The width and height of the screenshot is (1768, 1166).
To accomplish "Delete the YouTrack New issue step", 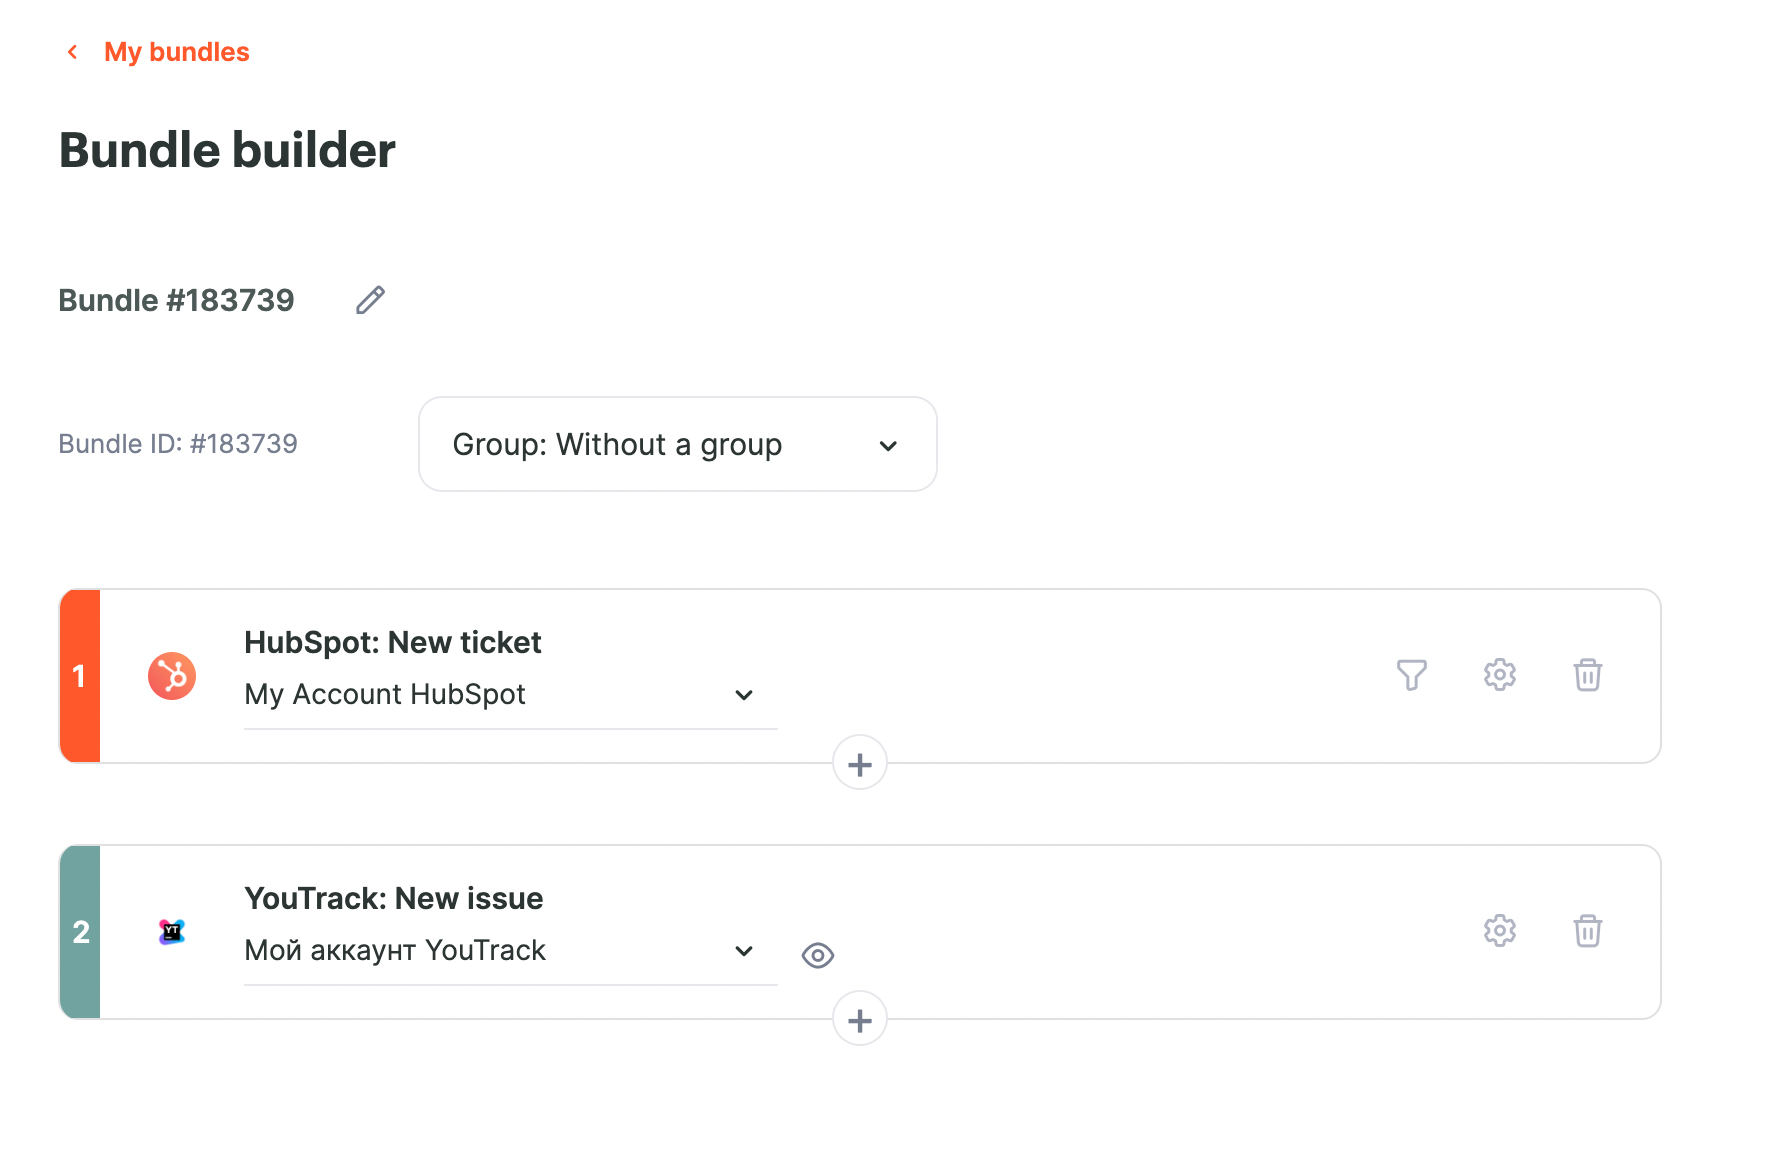I will [1587, 931].
